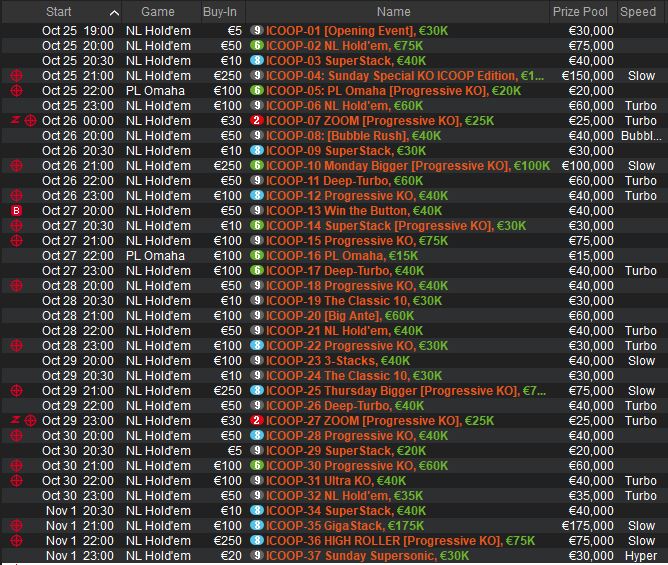Click the PL Omaha game cell for ICOOP-05
The width and height of the screenshot is (668, 565).
pyautogui.click(x=155, y=91)
